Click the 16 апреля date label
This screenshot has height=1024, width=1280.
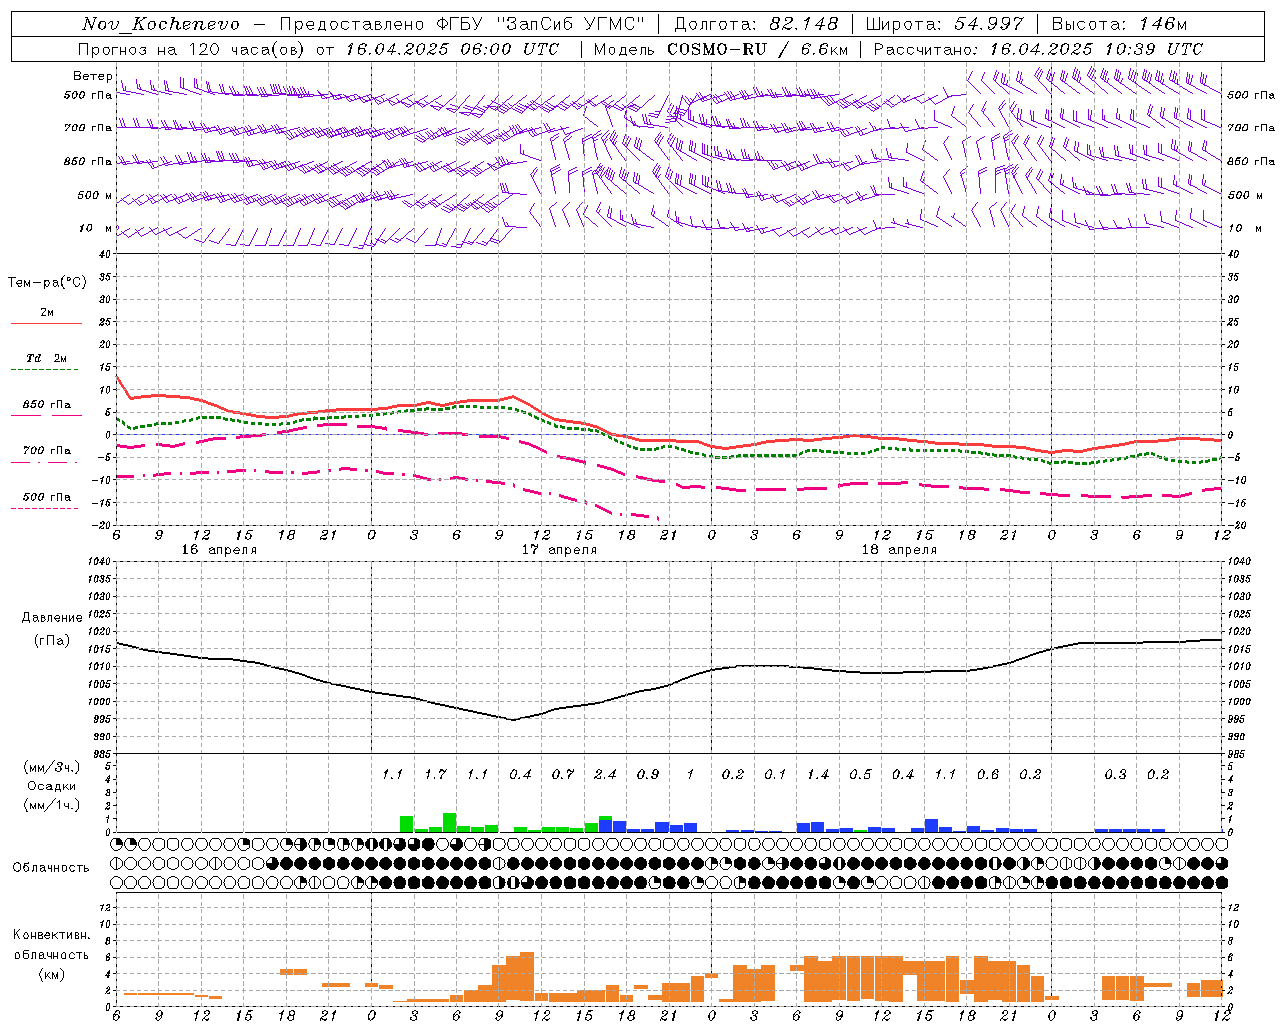(x=219, y=550)
